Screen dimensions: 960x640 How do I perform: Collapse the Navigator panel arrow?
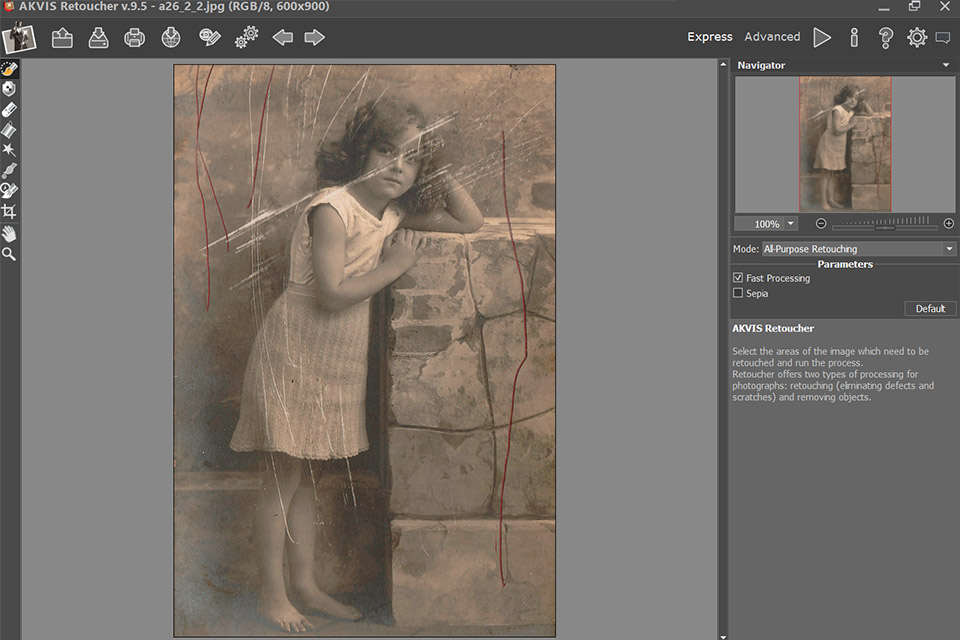[945, 65]
